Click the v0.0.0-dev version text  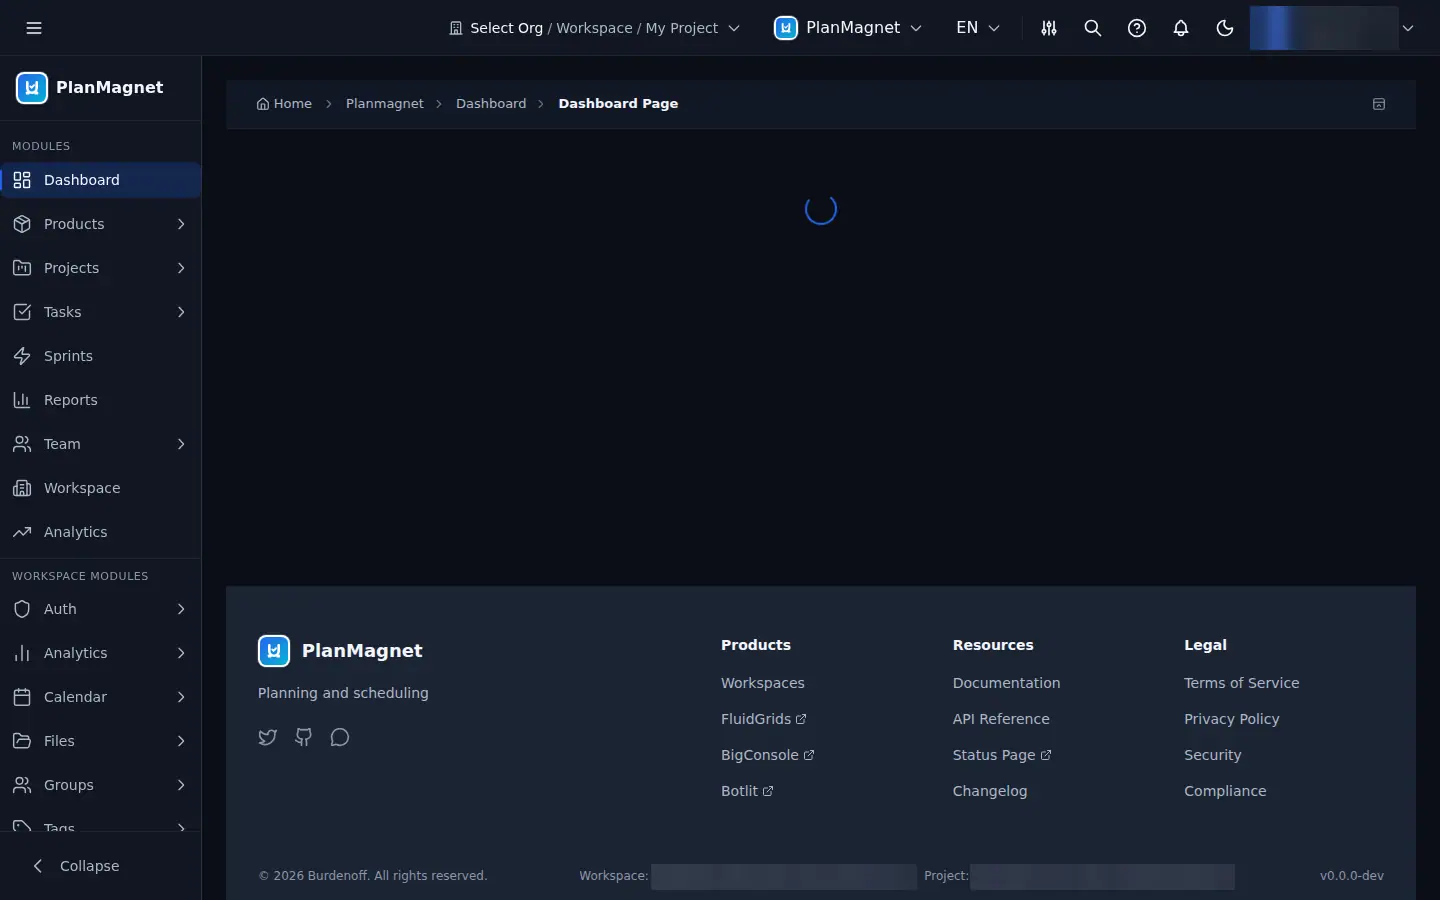1352,876
